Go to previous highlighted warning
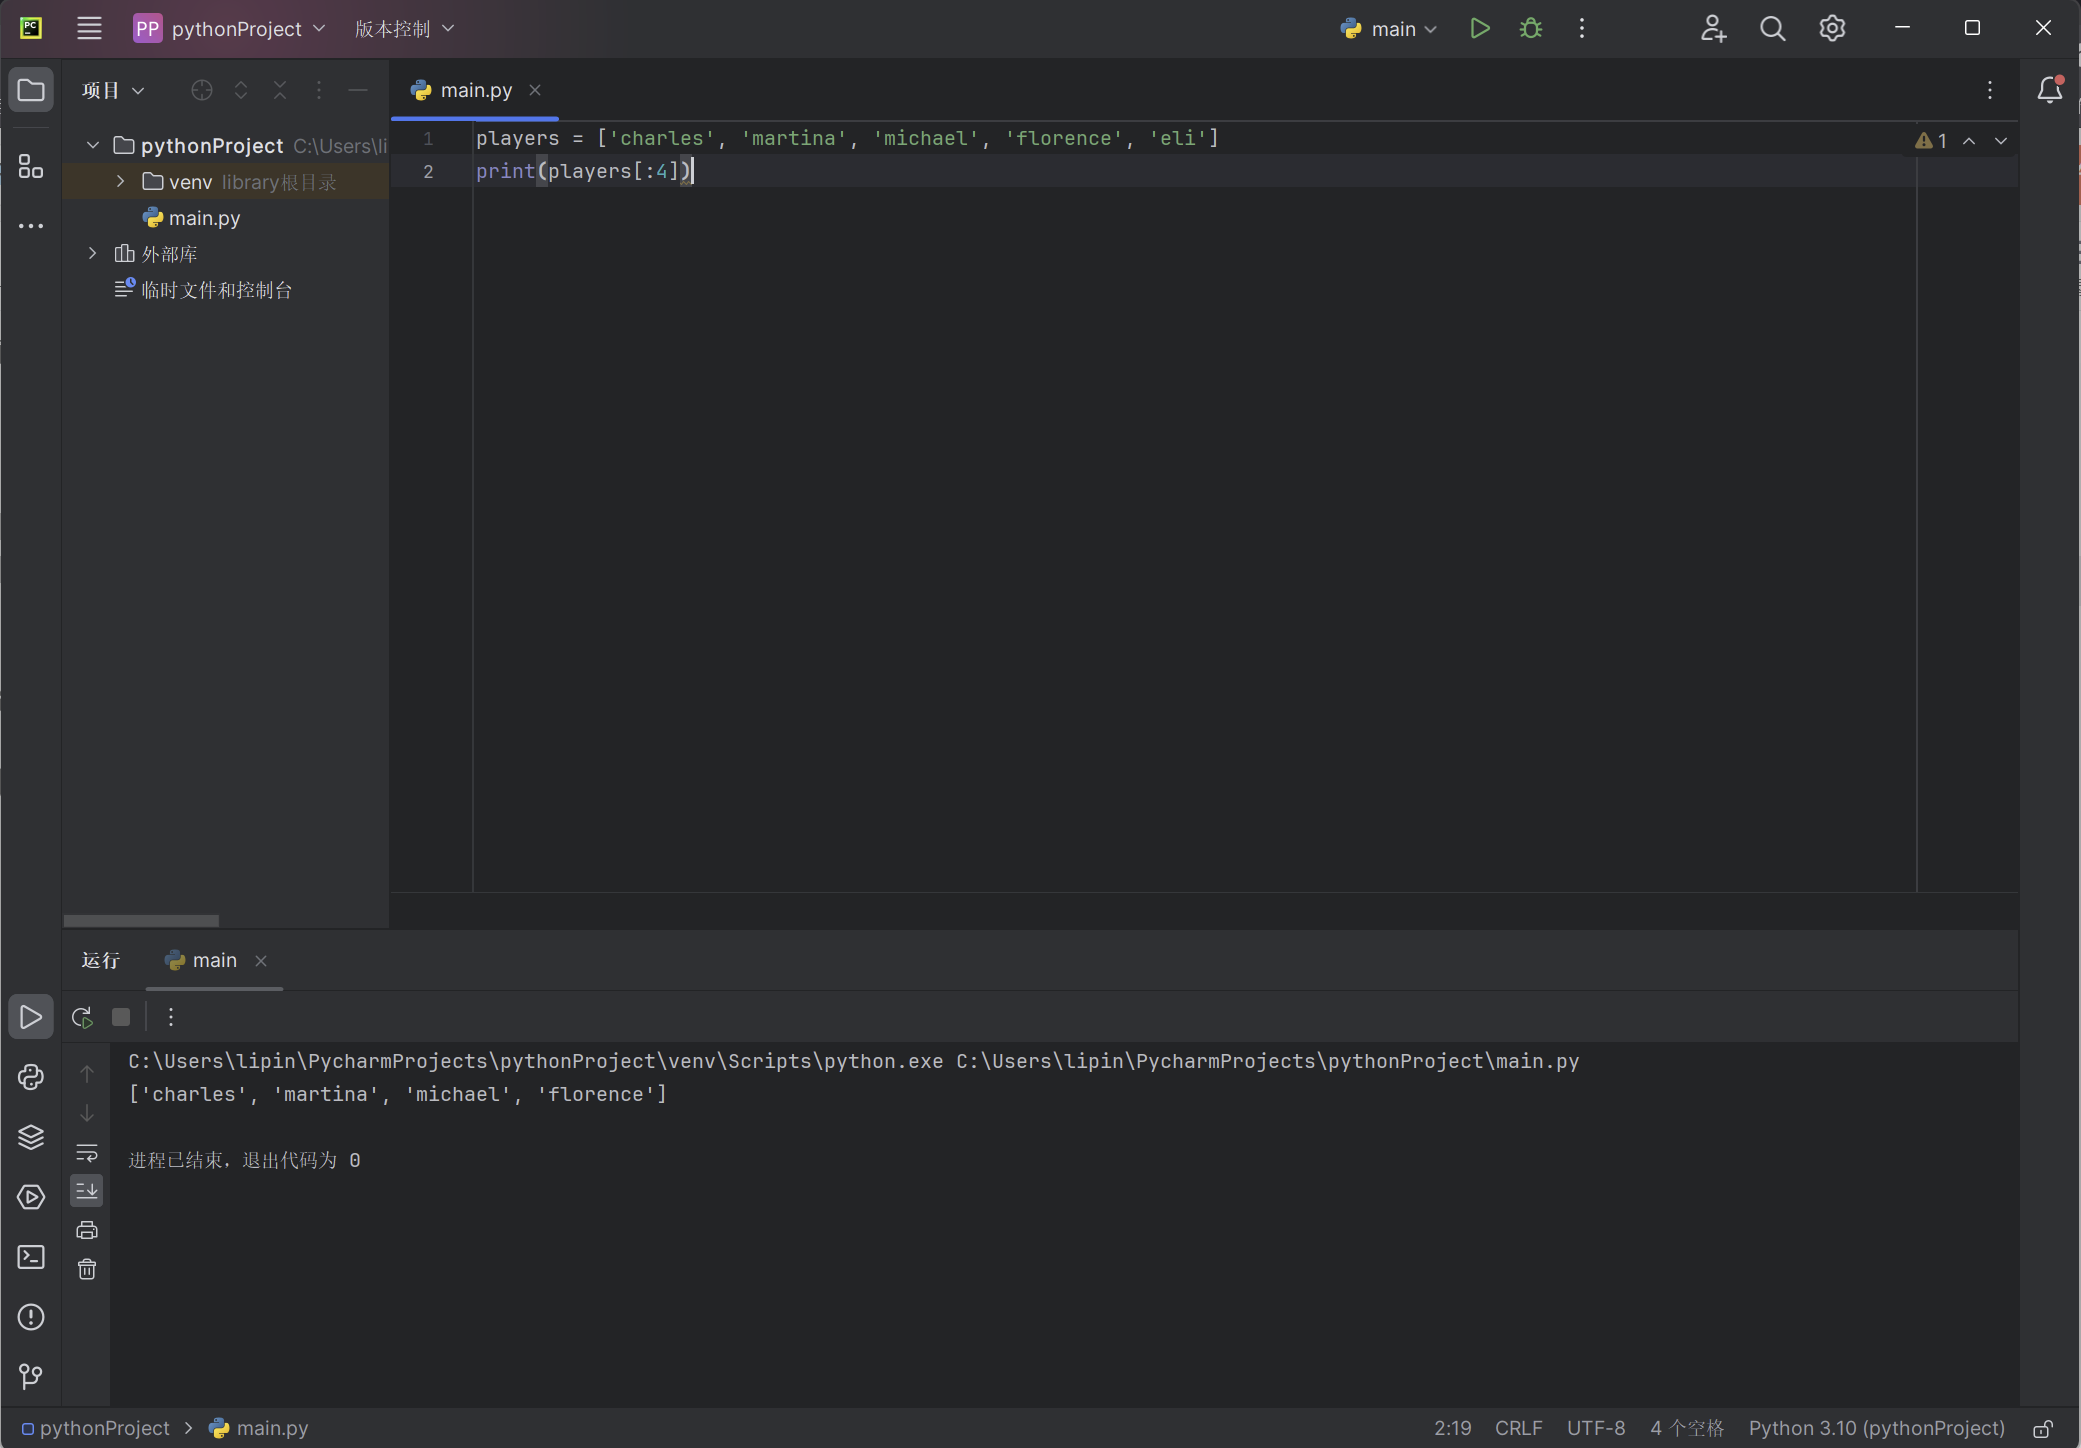The width and height of the screenshot is (2081, 1448). tap(1969, 141)
